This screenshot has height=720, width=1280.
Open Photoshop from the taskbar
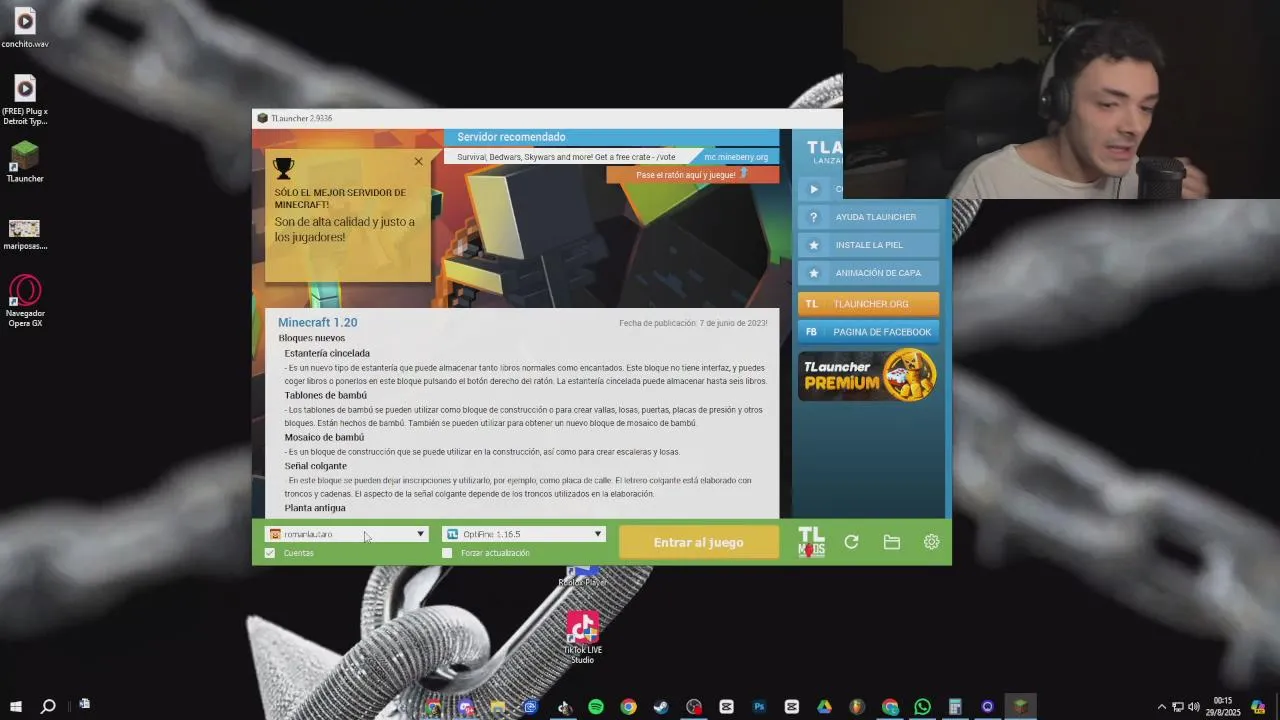point(759,707)
